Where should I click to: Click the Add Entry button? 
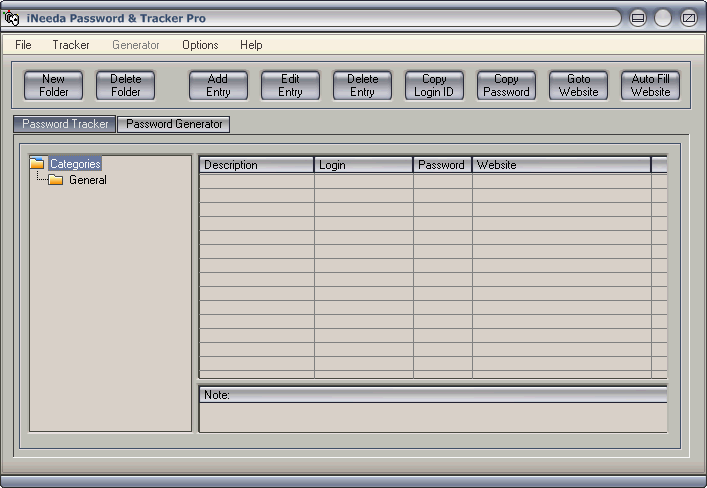pos(218,85)
